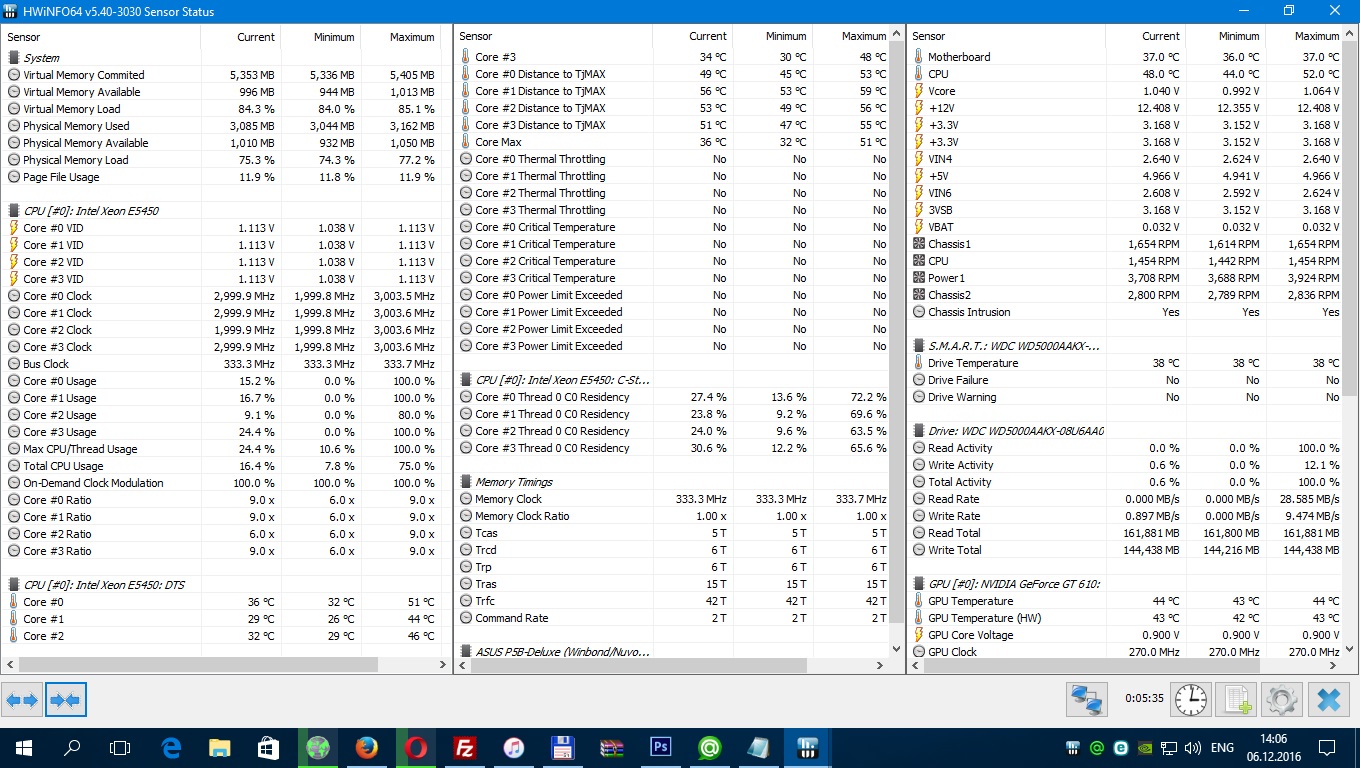This screenshot has height=768, width=1360.
Task: Select the Core #0 Thermal Throttling row
Action: click(674, 159)
